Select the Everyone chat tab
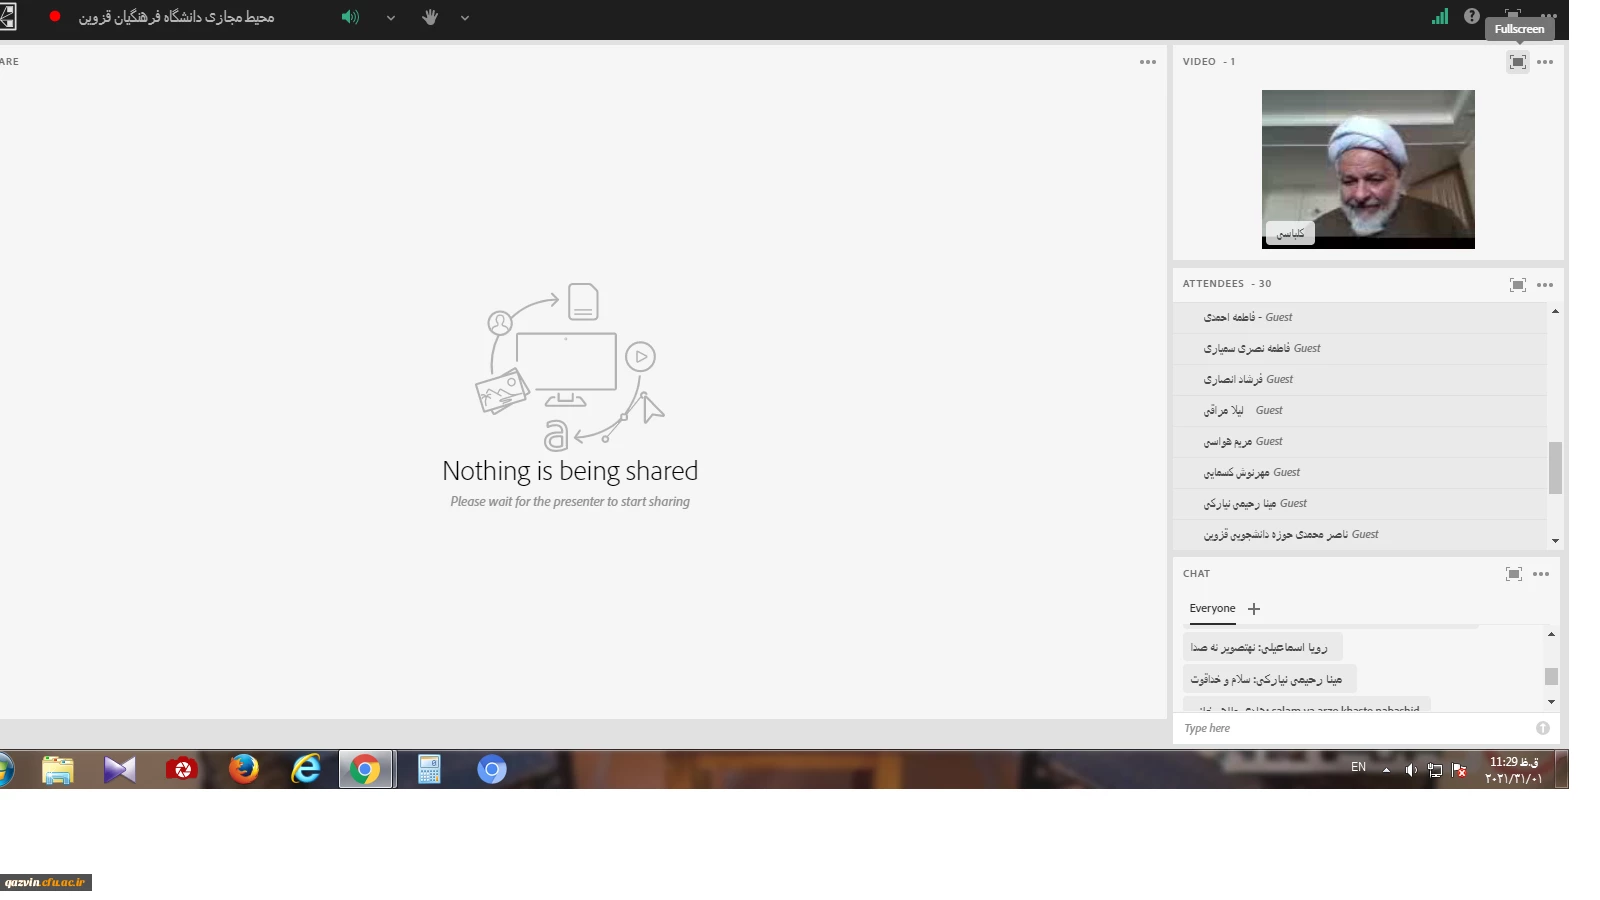Image resolution: width=1600 pixels, height=900 pixels. coord(1212,609)
